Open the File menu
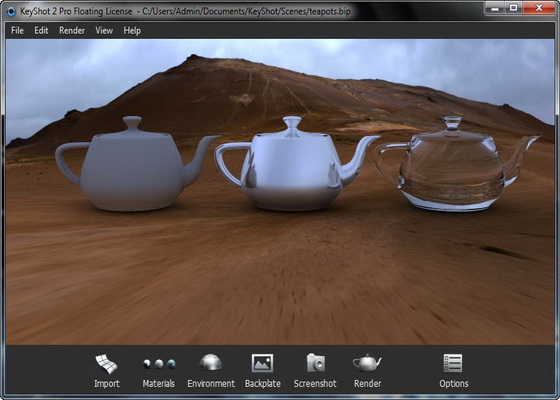Image resolution: width=560 pixels, height=400 pixels. 17,31
